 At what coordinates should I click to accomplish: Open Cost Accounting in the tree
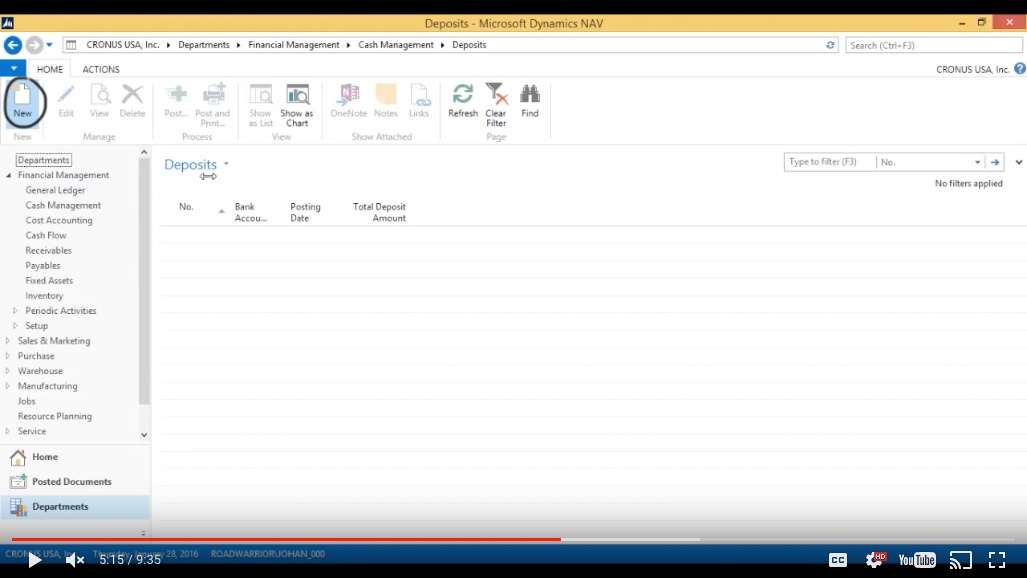(59, 220)
